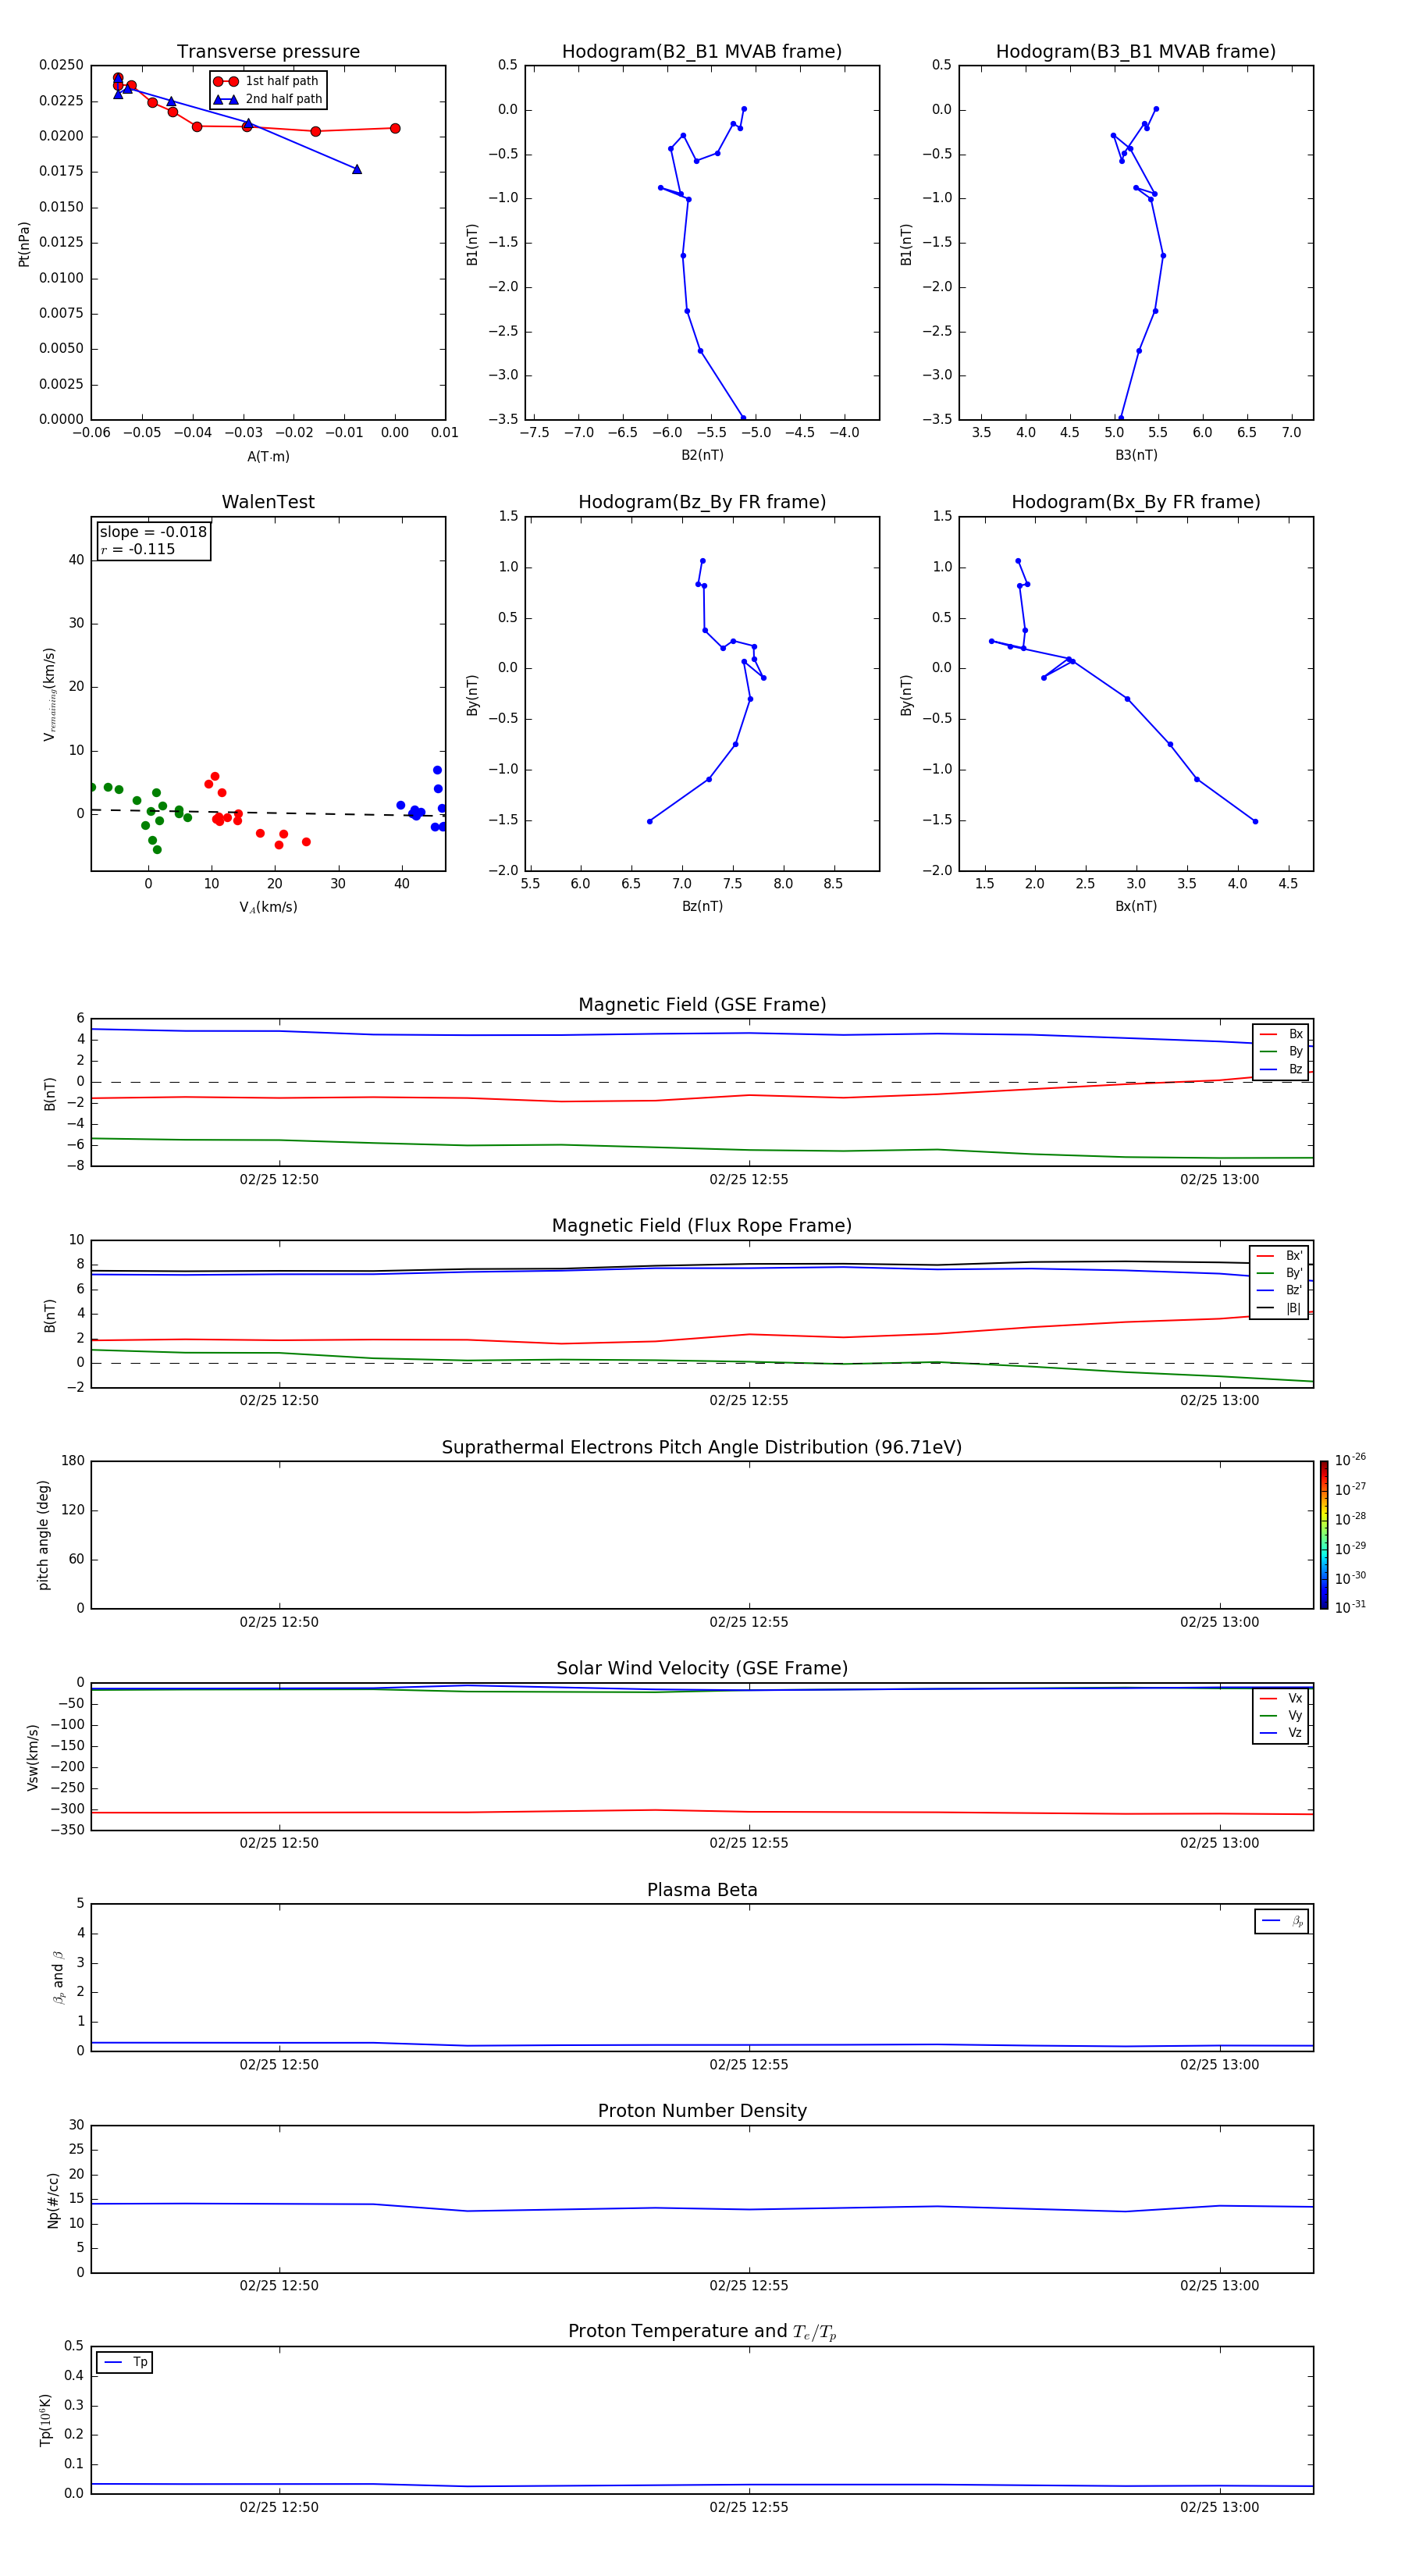Click the "Pt(nPa)" y-axis label
This screenshot has height=2576, width=1405.
point(24,243)
